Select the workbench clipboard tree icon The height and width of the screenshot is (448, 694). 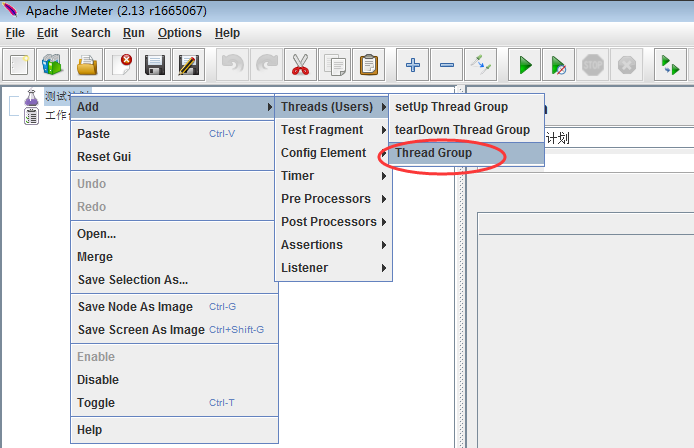pos(31,116)
